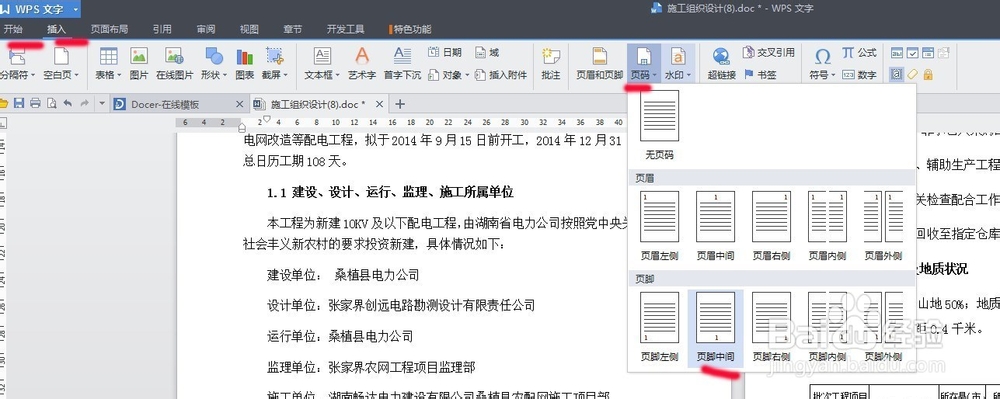The image size is (1000, 399).
Task: Click the eraser icon in form controls
Action: pos(913,75)
